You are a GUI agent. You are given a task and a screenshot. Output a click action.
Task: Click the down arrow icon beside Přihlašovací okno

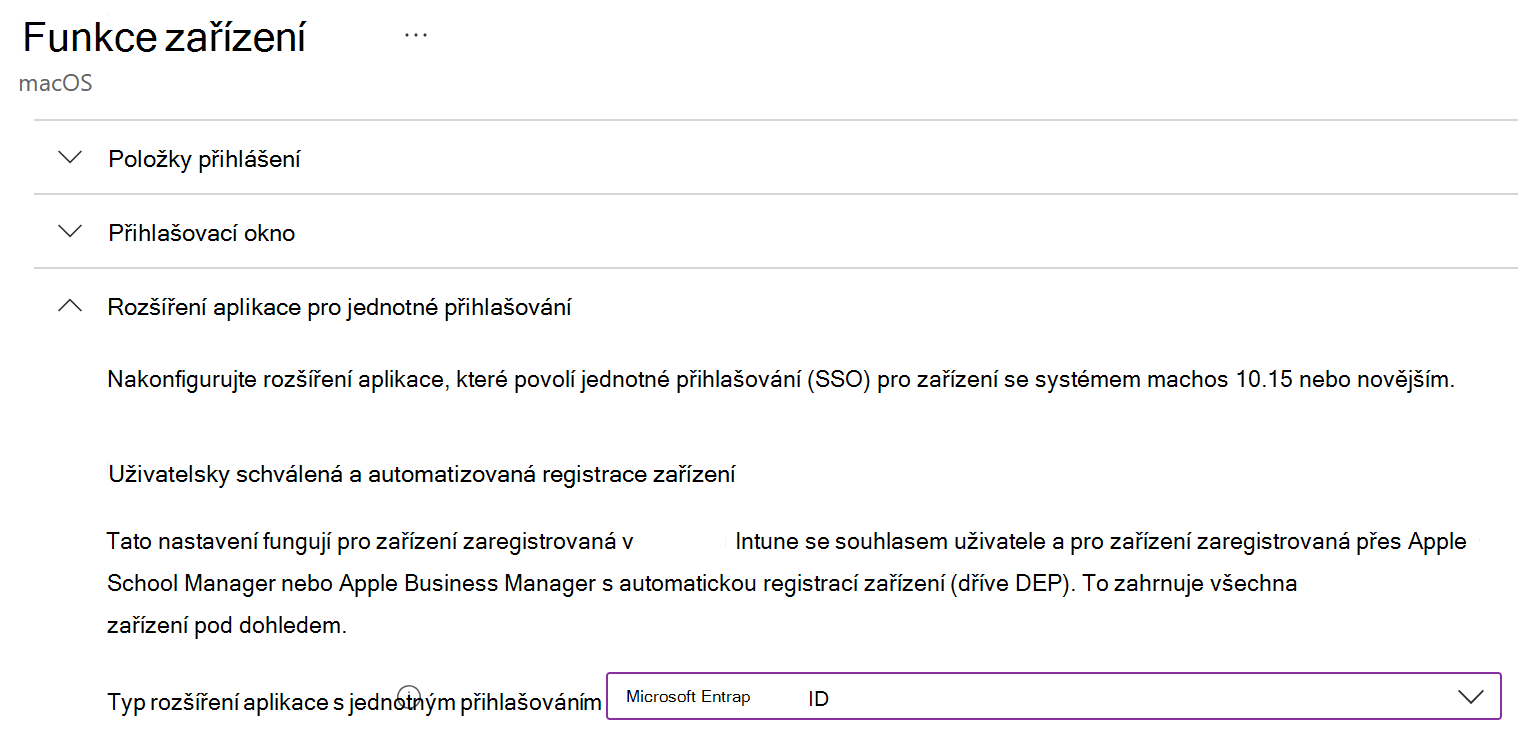[x=68, y=231]
